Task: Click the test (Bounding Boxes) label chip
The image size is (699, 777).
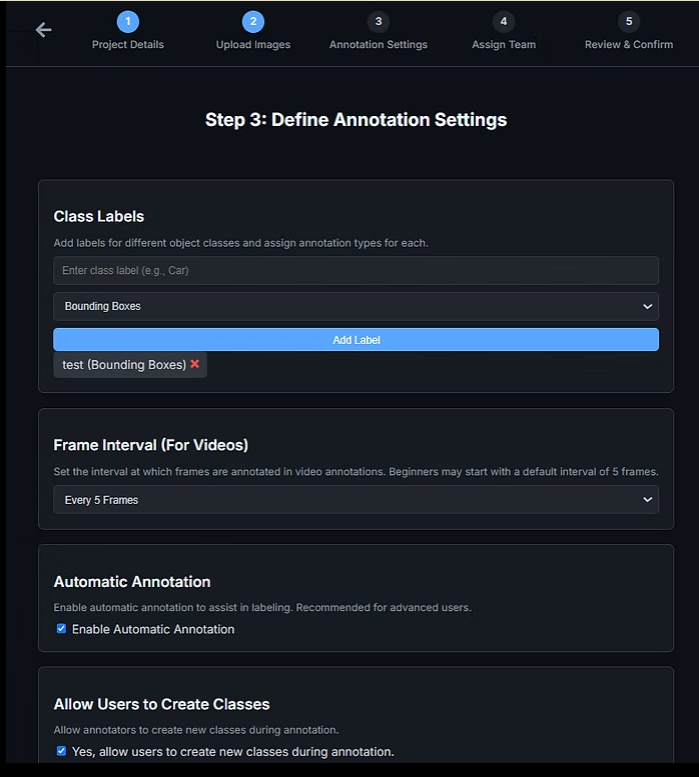Action: [x=123, y=365]
